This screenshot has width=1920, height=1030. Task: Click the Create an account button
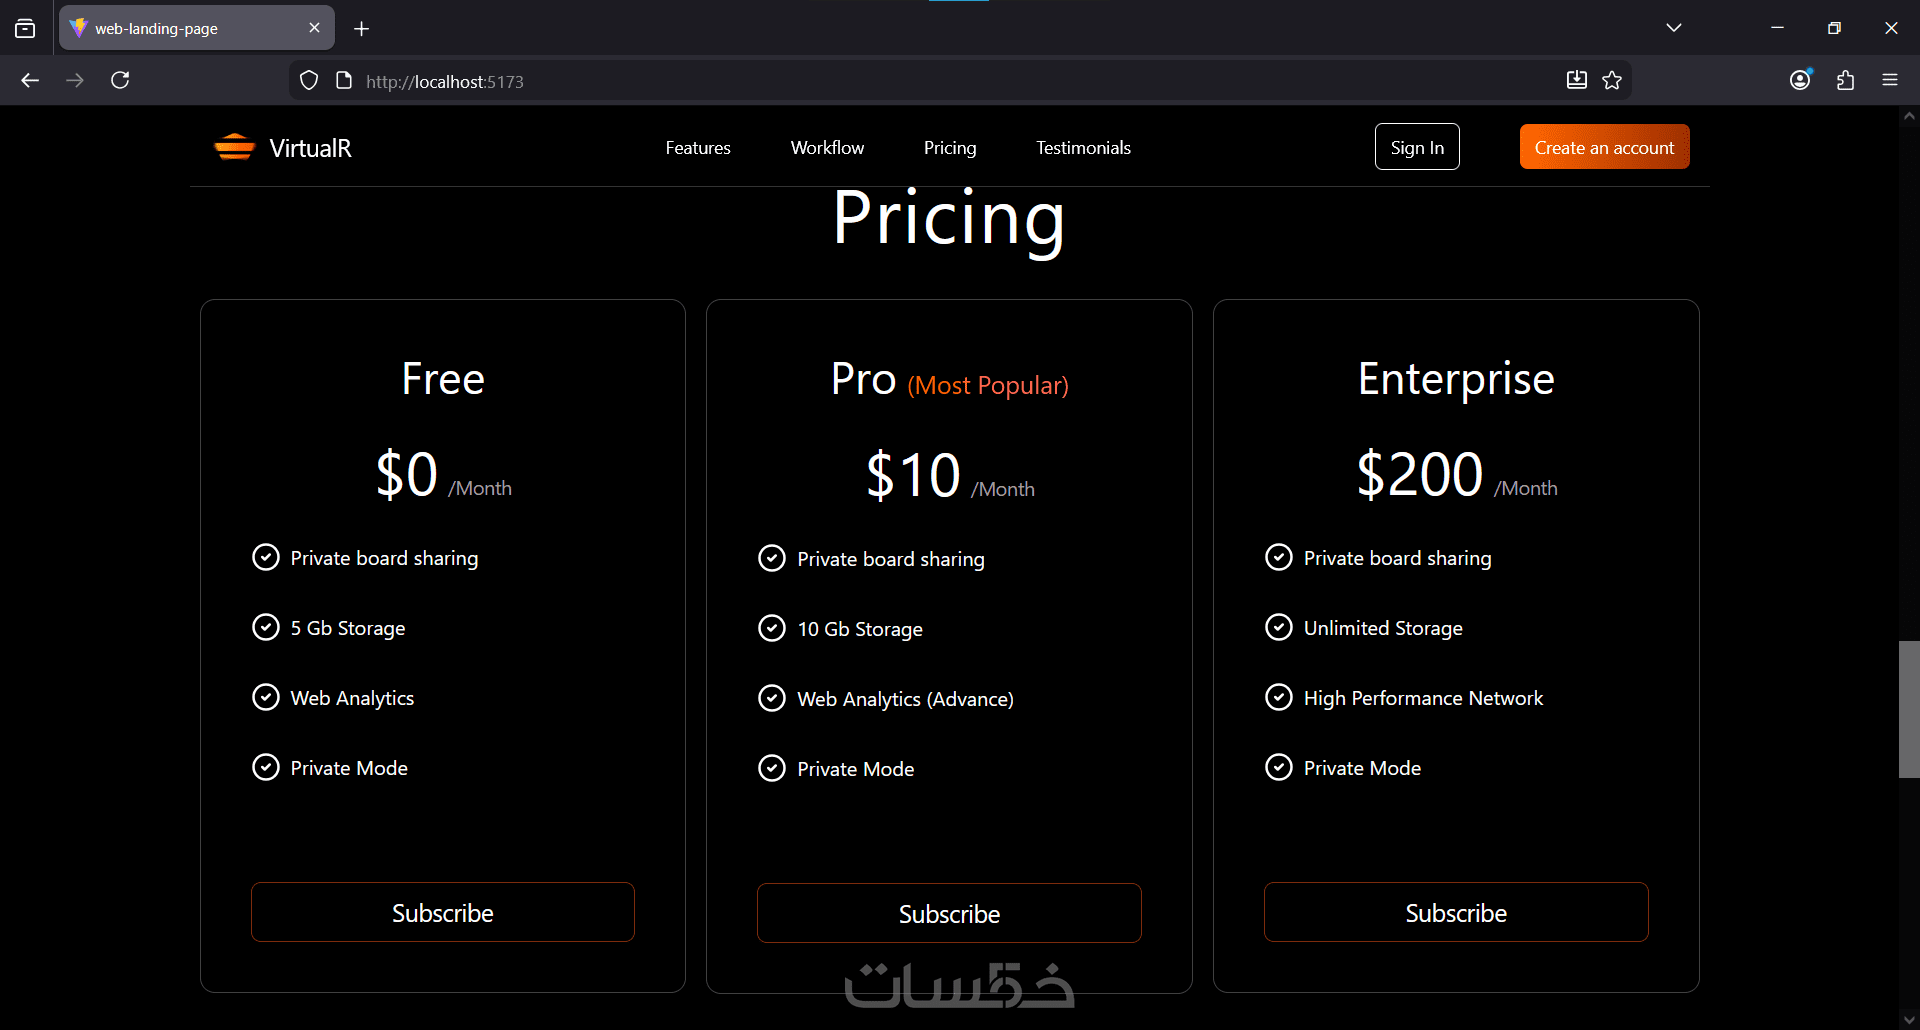(1604, 147)
